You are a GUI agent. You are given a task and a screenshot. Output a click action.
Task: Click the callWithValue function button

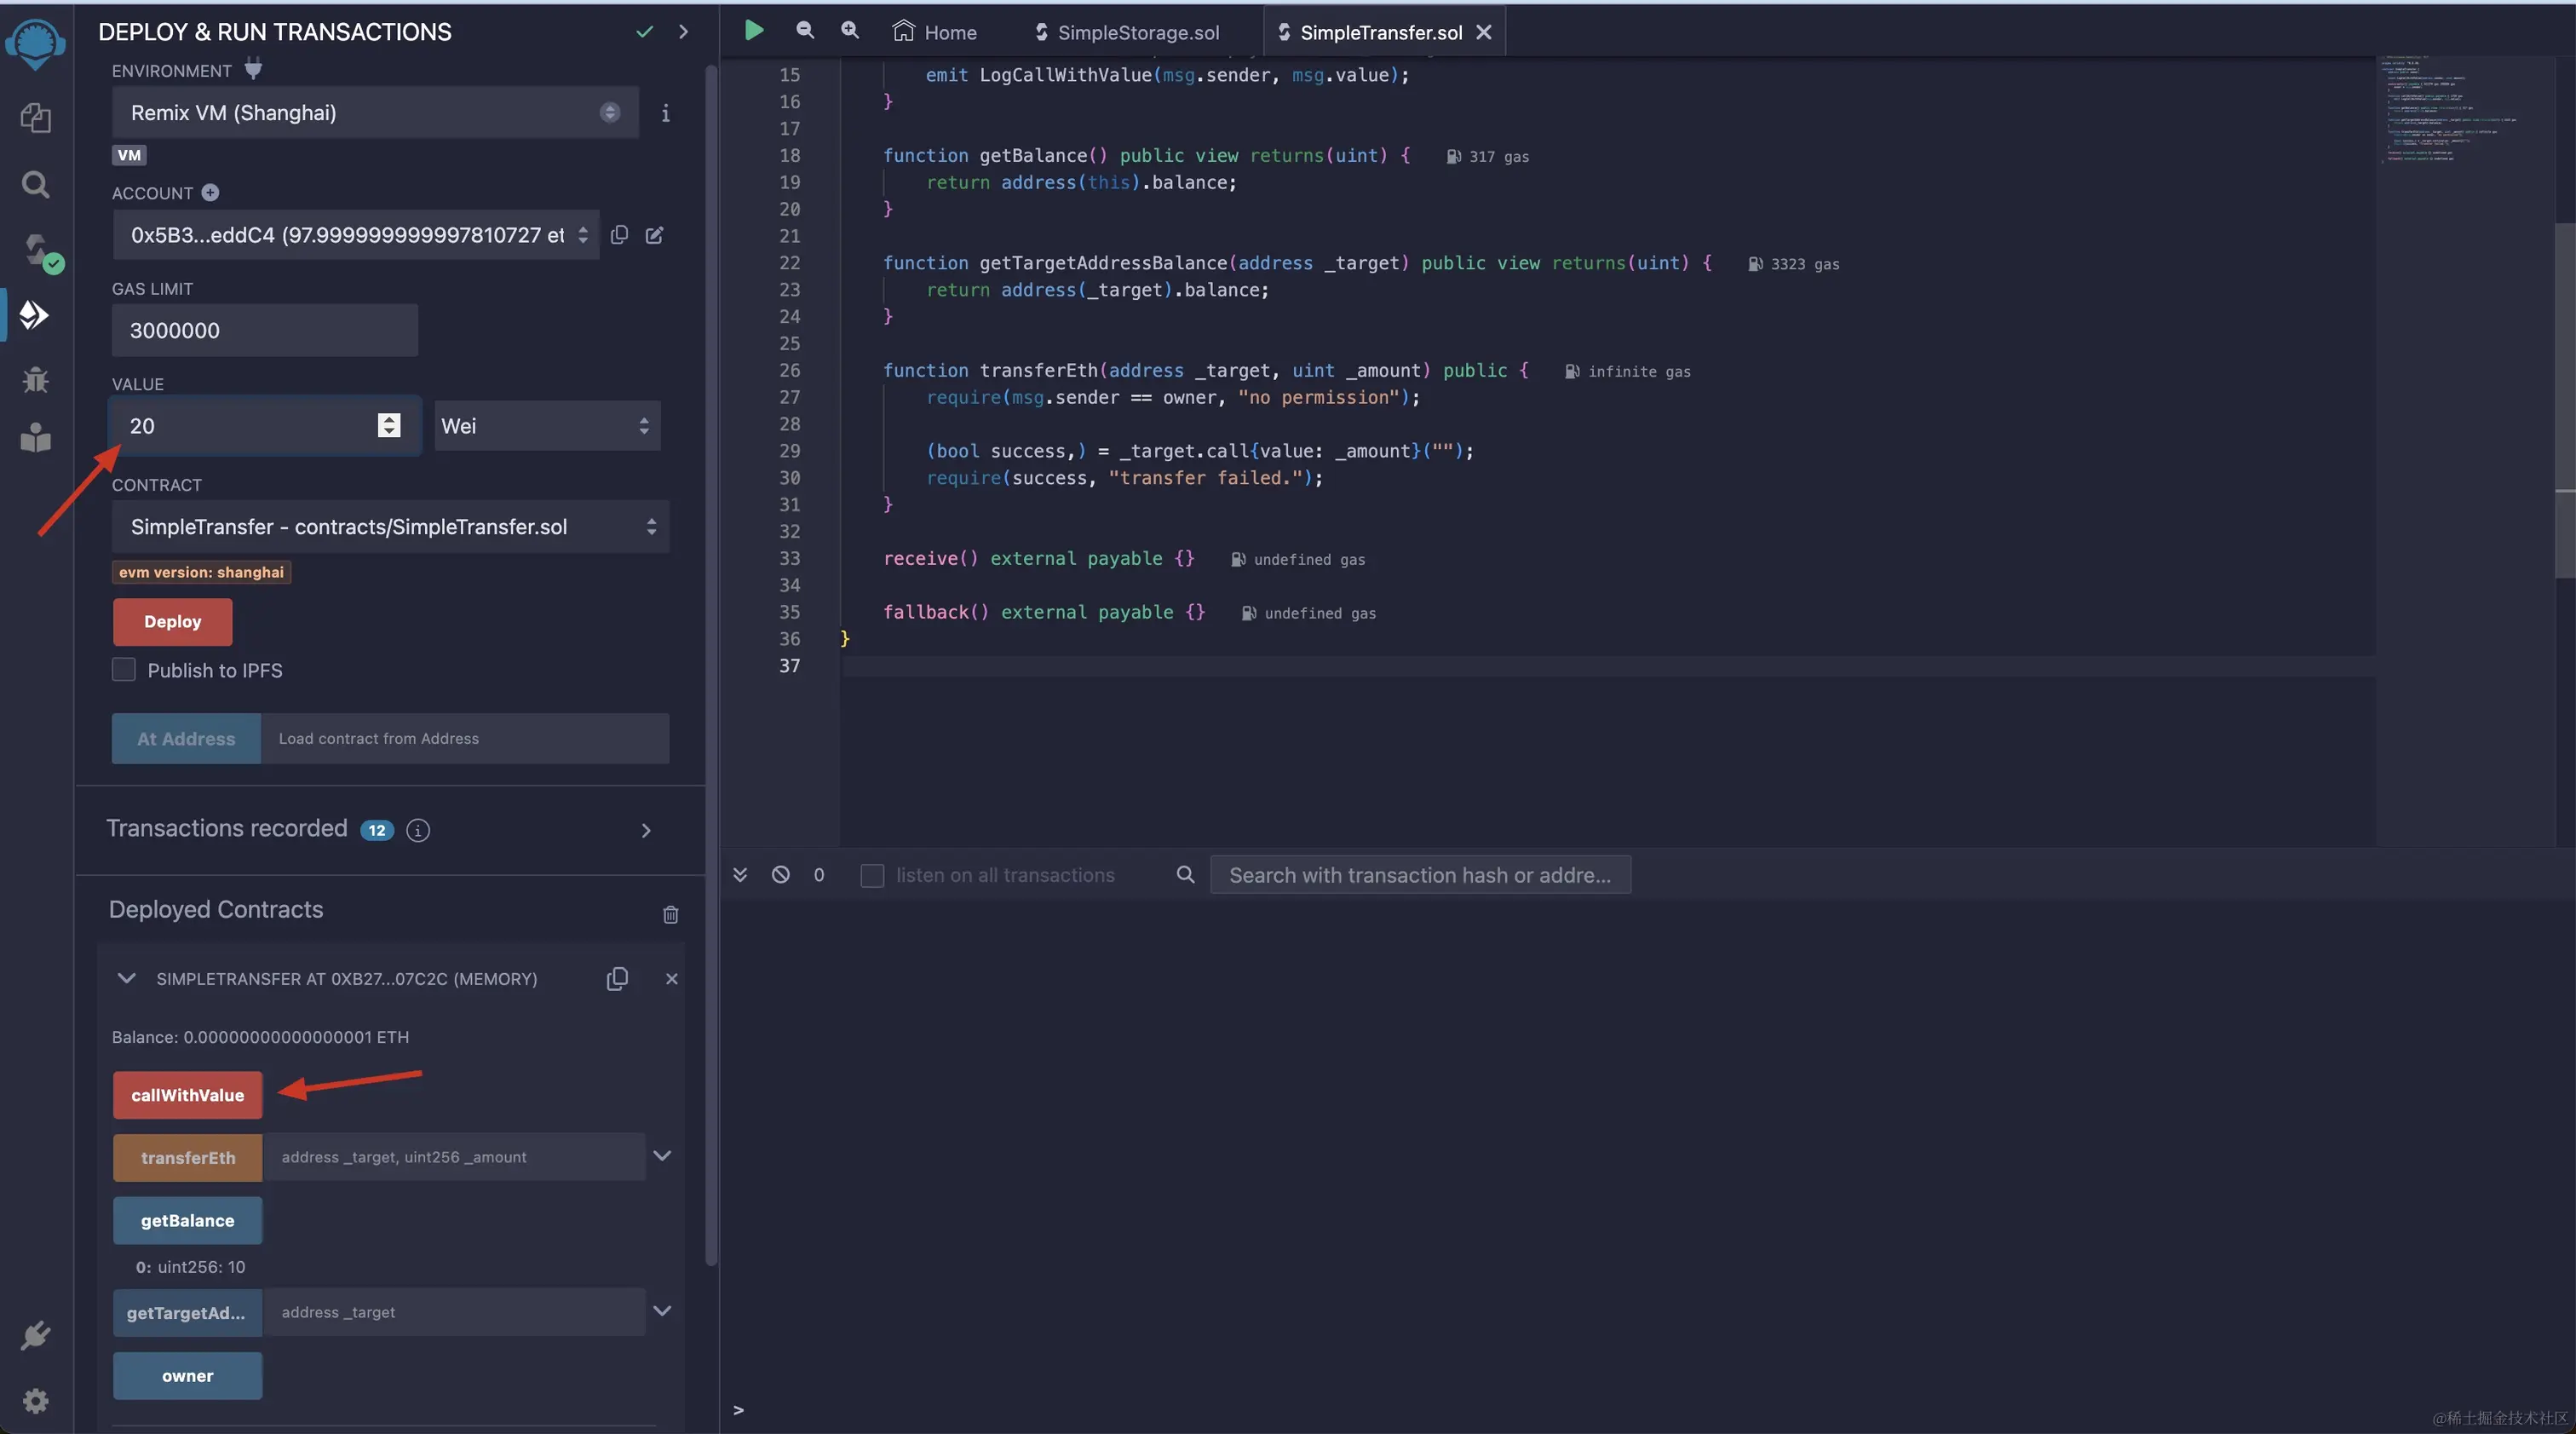click(187, 1095)
